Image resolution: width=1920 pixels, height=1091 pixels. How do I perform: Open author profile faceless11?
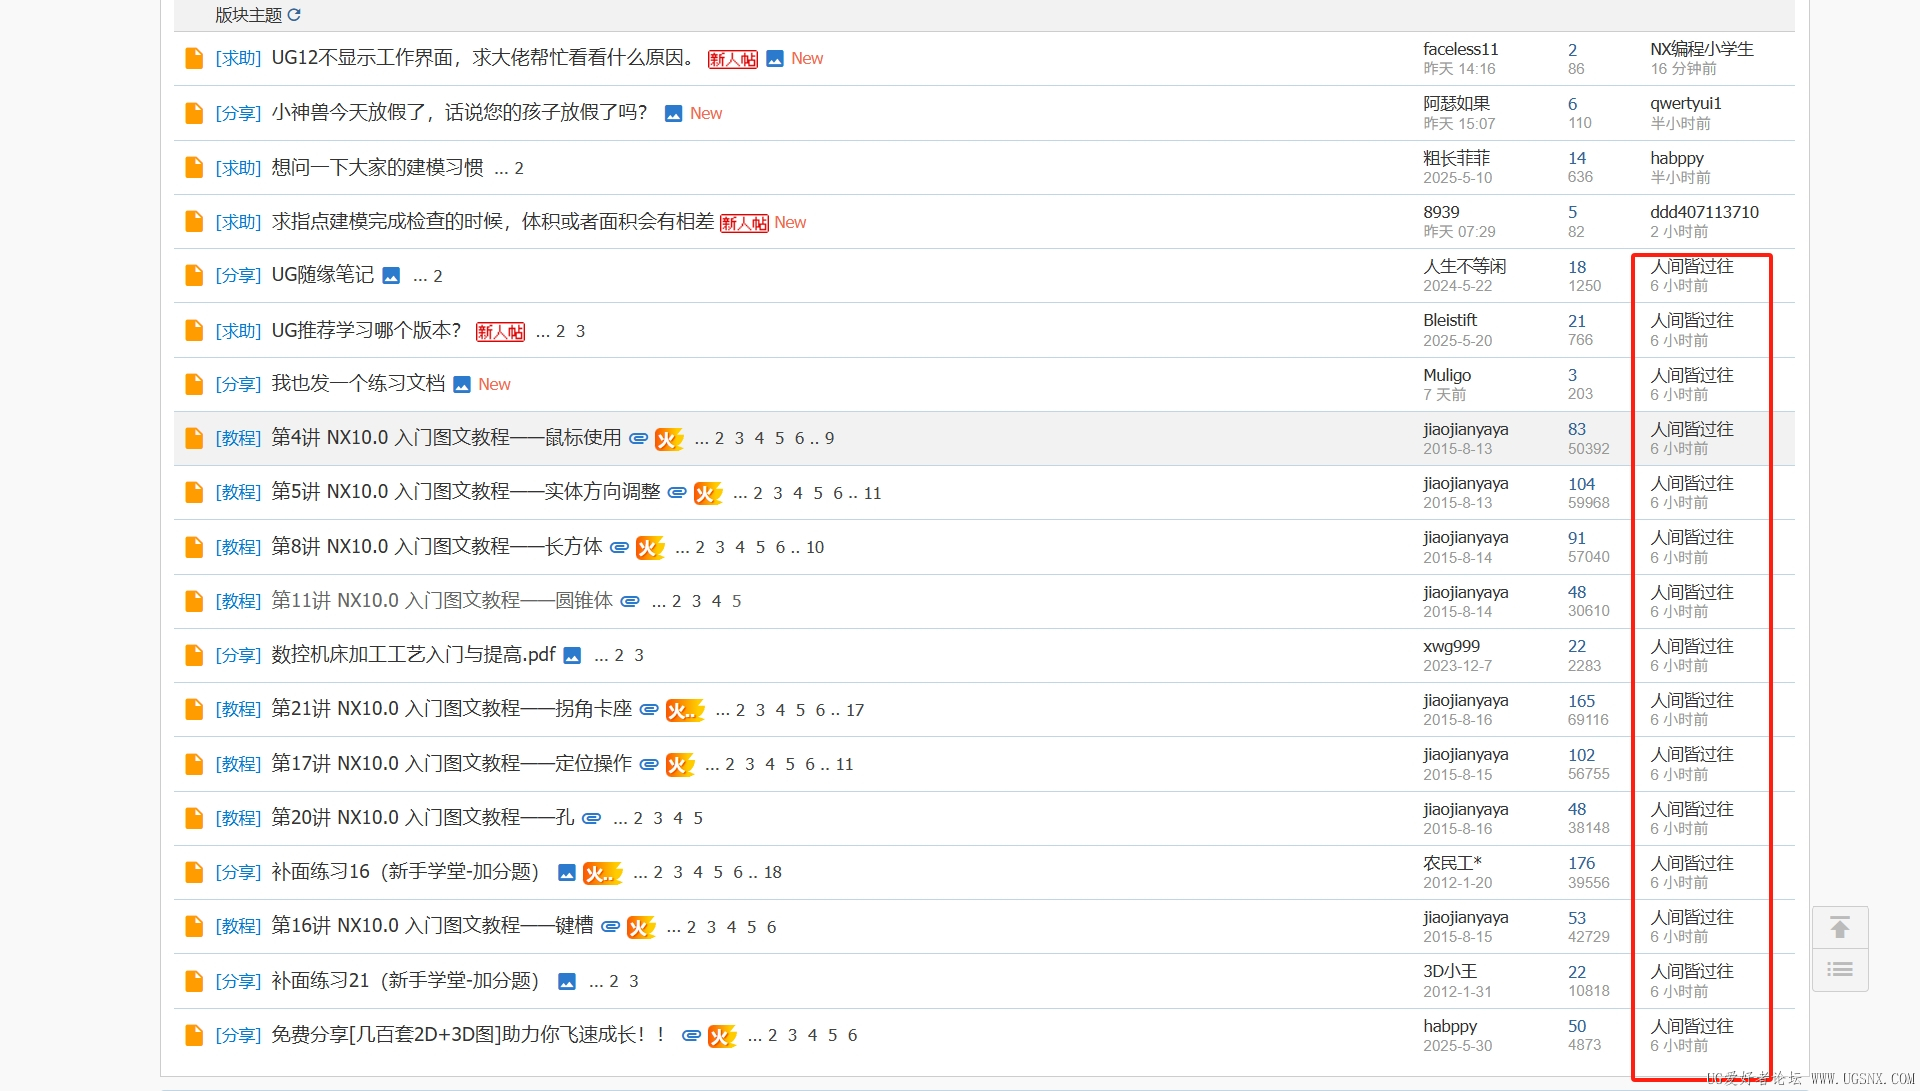click(x=1460, y=49)
